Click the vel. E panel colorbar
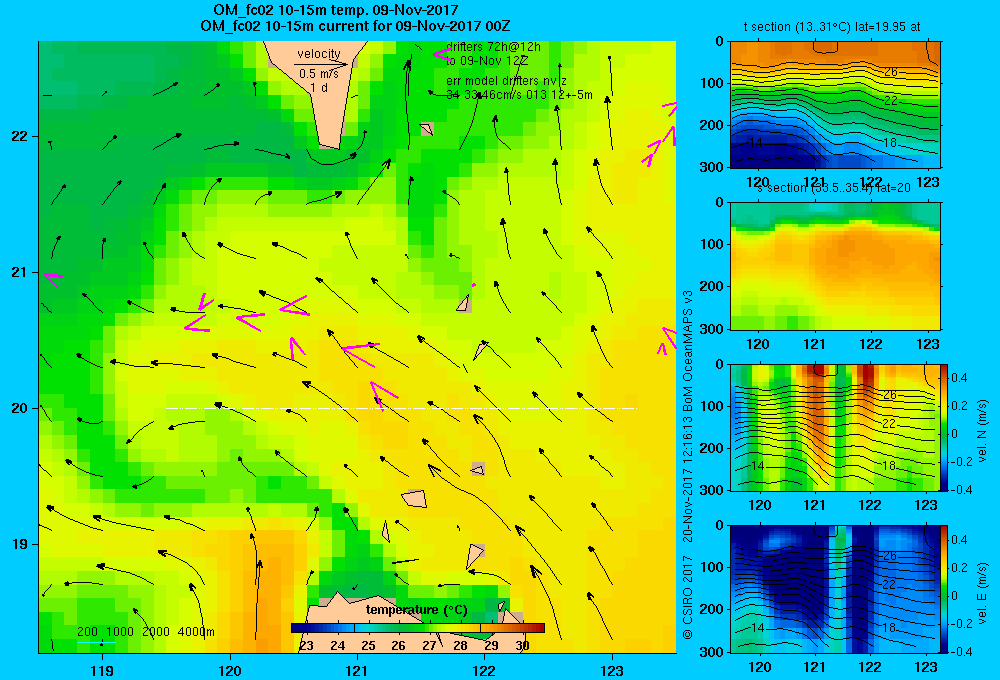The image size is (1000, 680). (944, 589)
